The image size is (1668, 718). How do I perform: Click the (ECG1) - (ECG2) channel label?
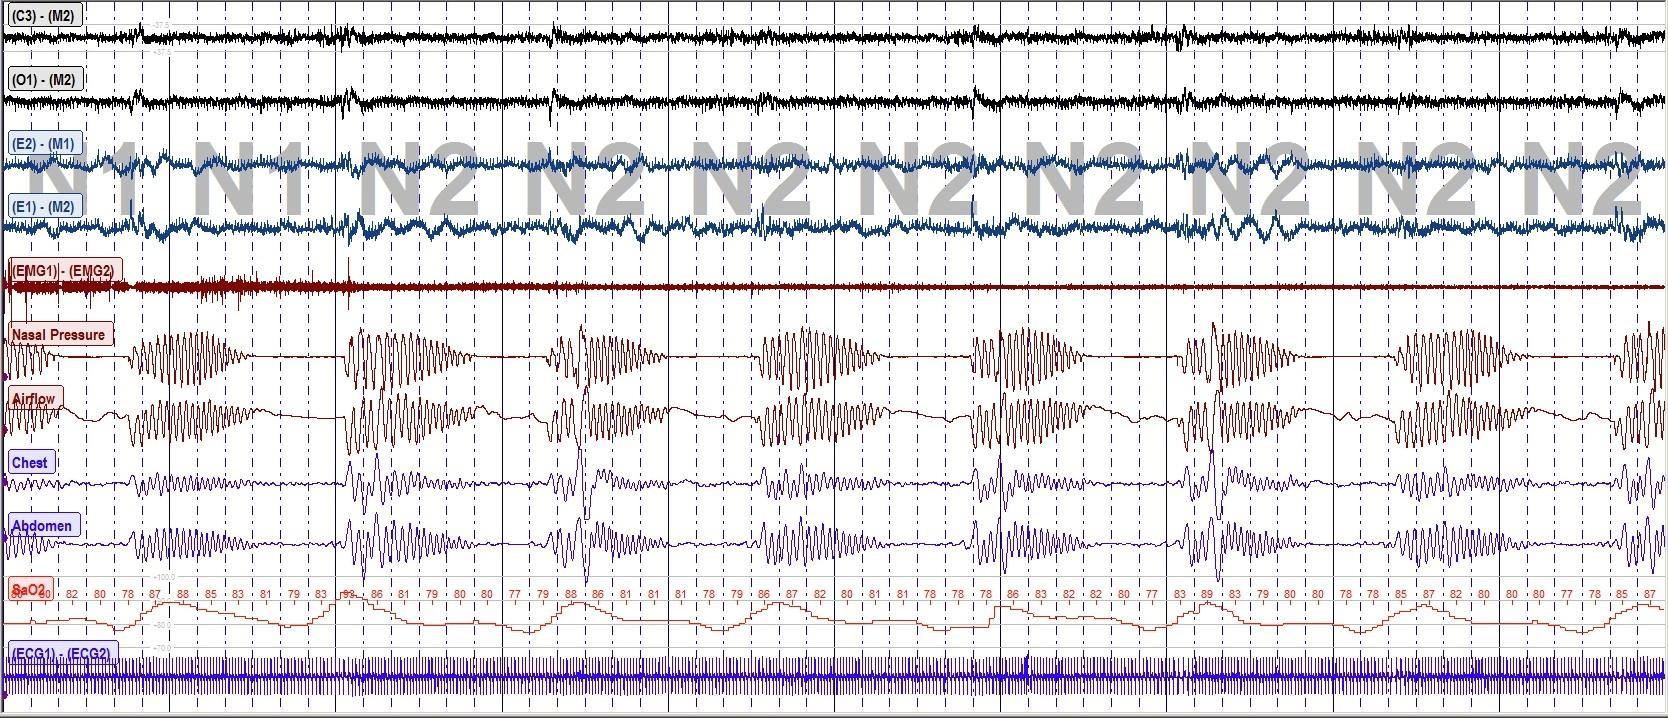[x=62, y=654]
